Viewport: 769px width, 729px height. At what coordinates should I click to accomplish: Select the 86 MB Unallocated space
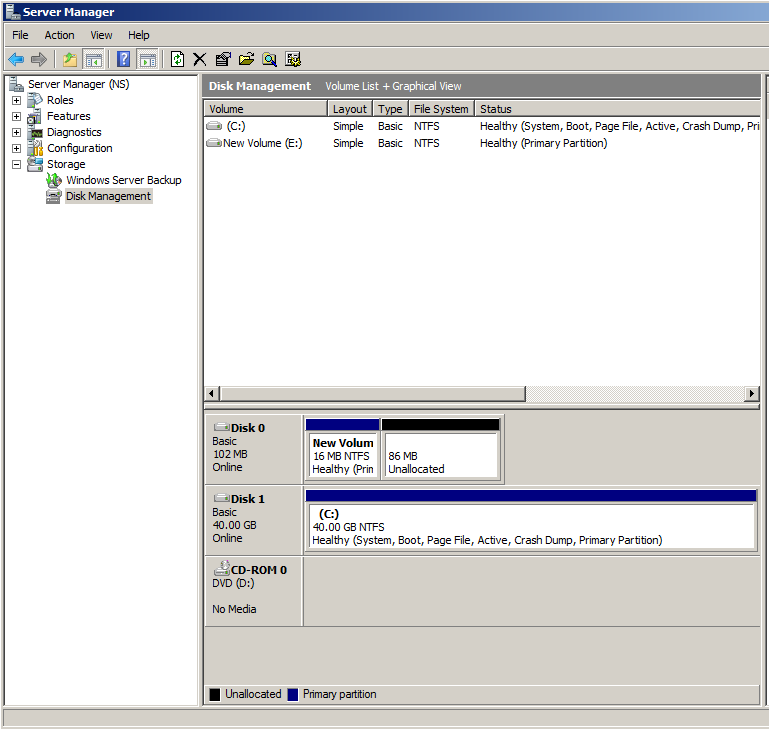[440, 449]
